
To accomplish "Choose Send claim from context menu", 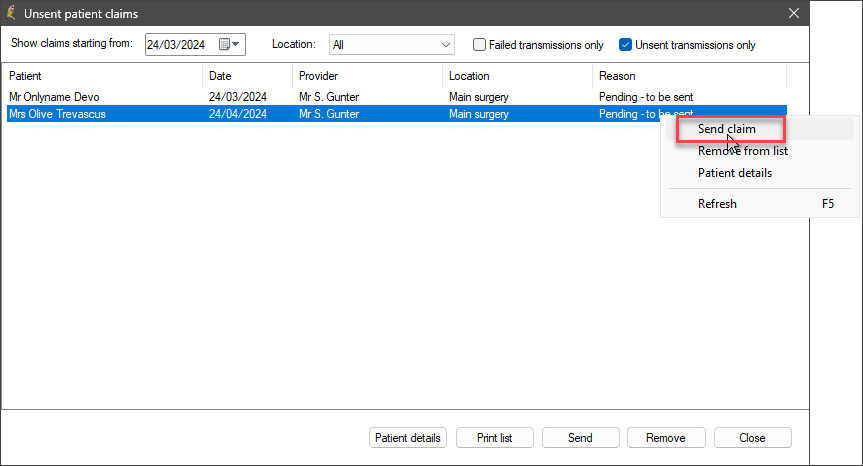I will [727, 129].
